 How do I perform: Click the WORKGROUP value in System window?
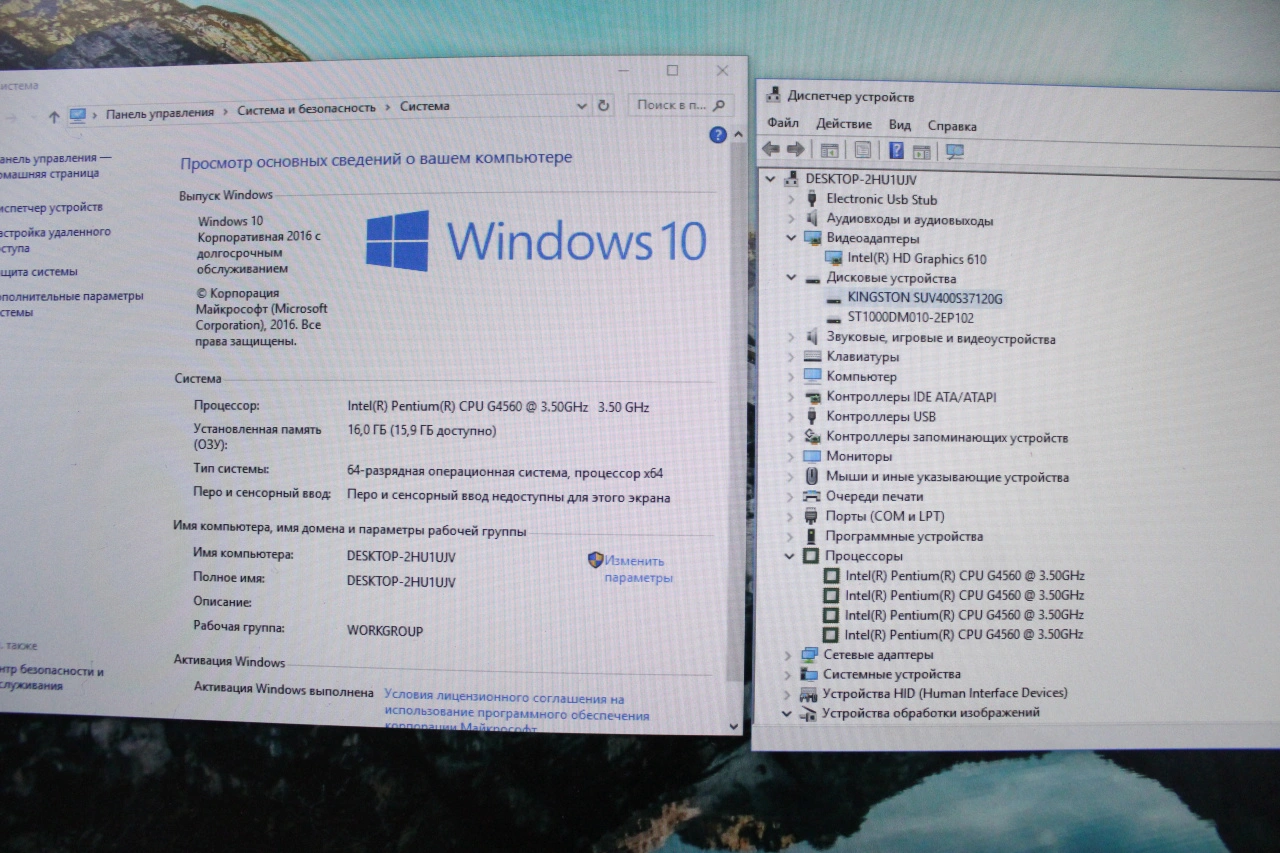(x=385, y=631)
